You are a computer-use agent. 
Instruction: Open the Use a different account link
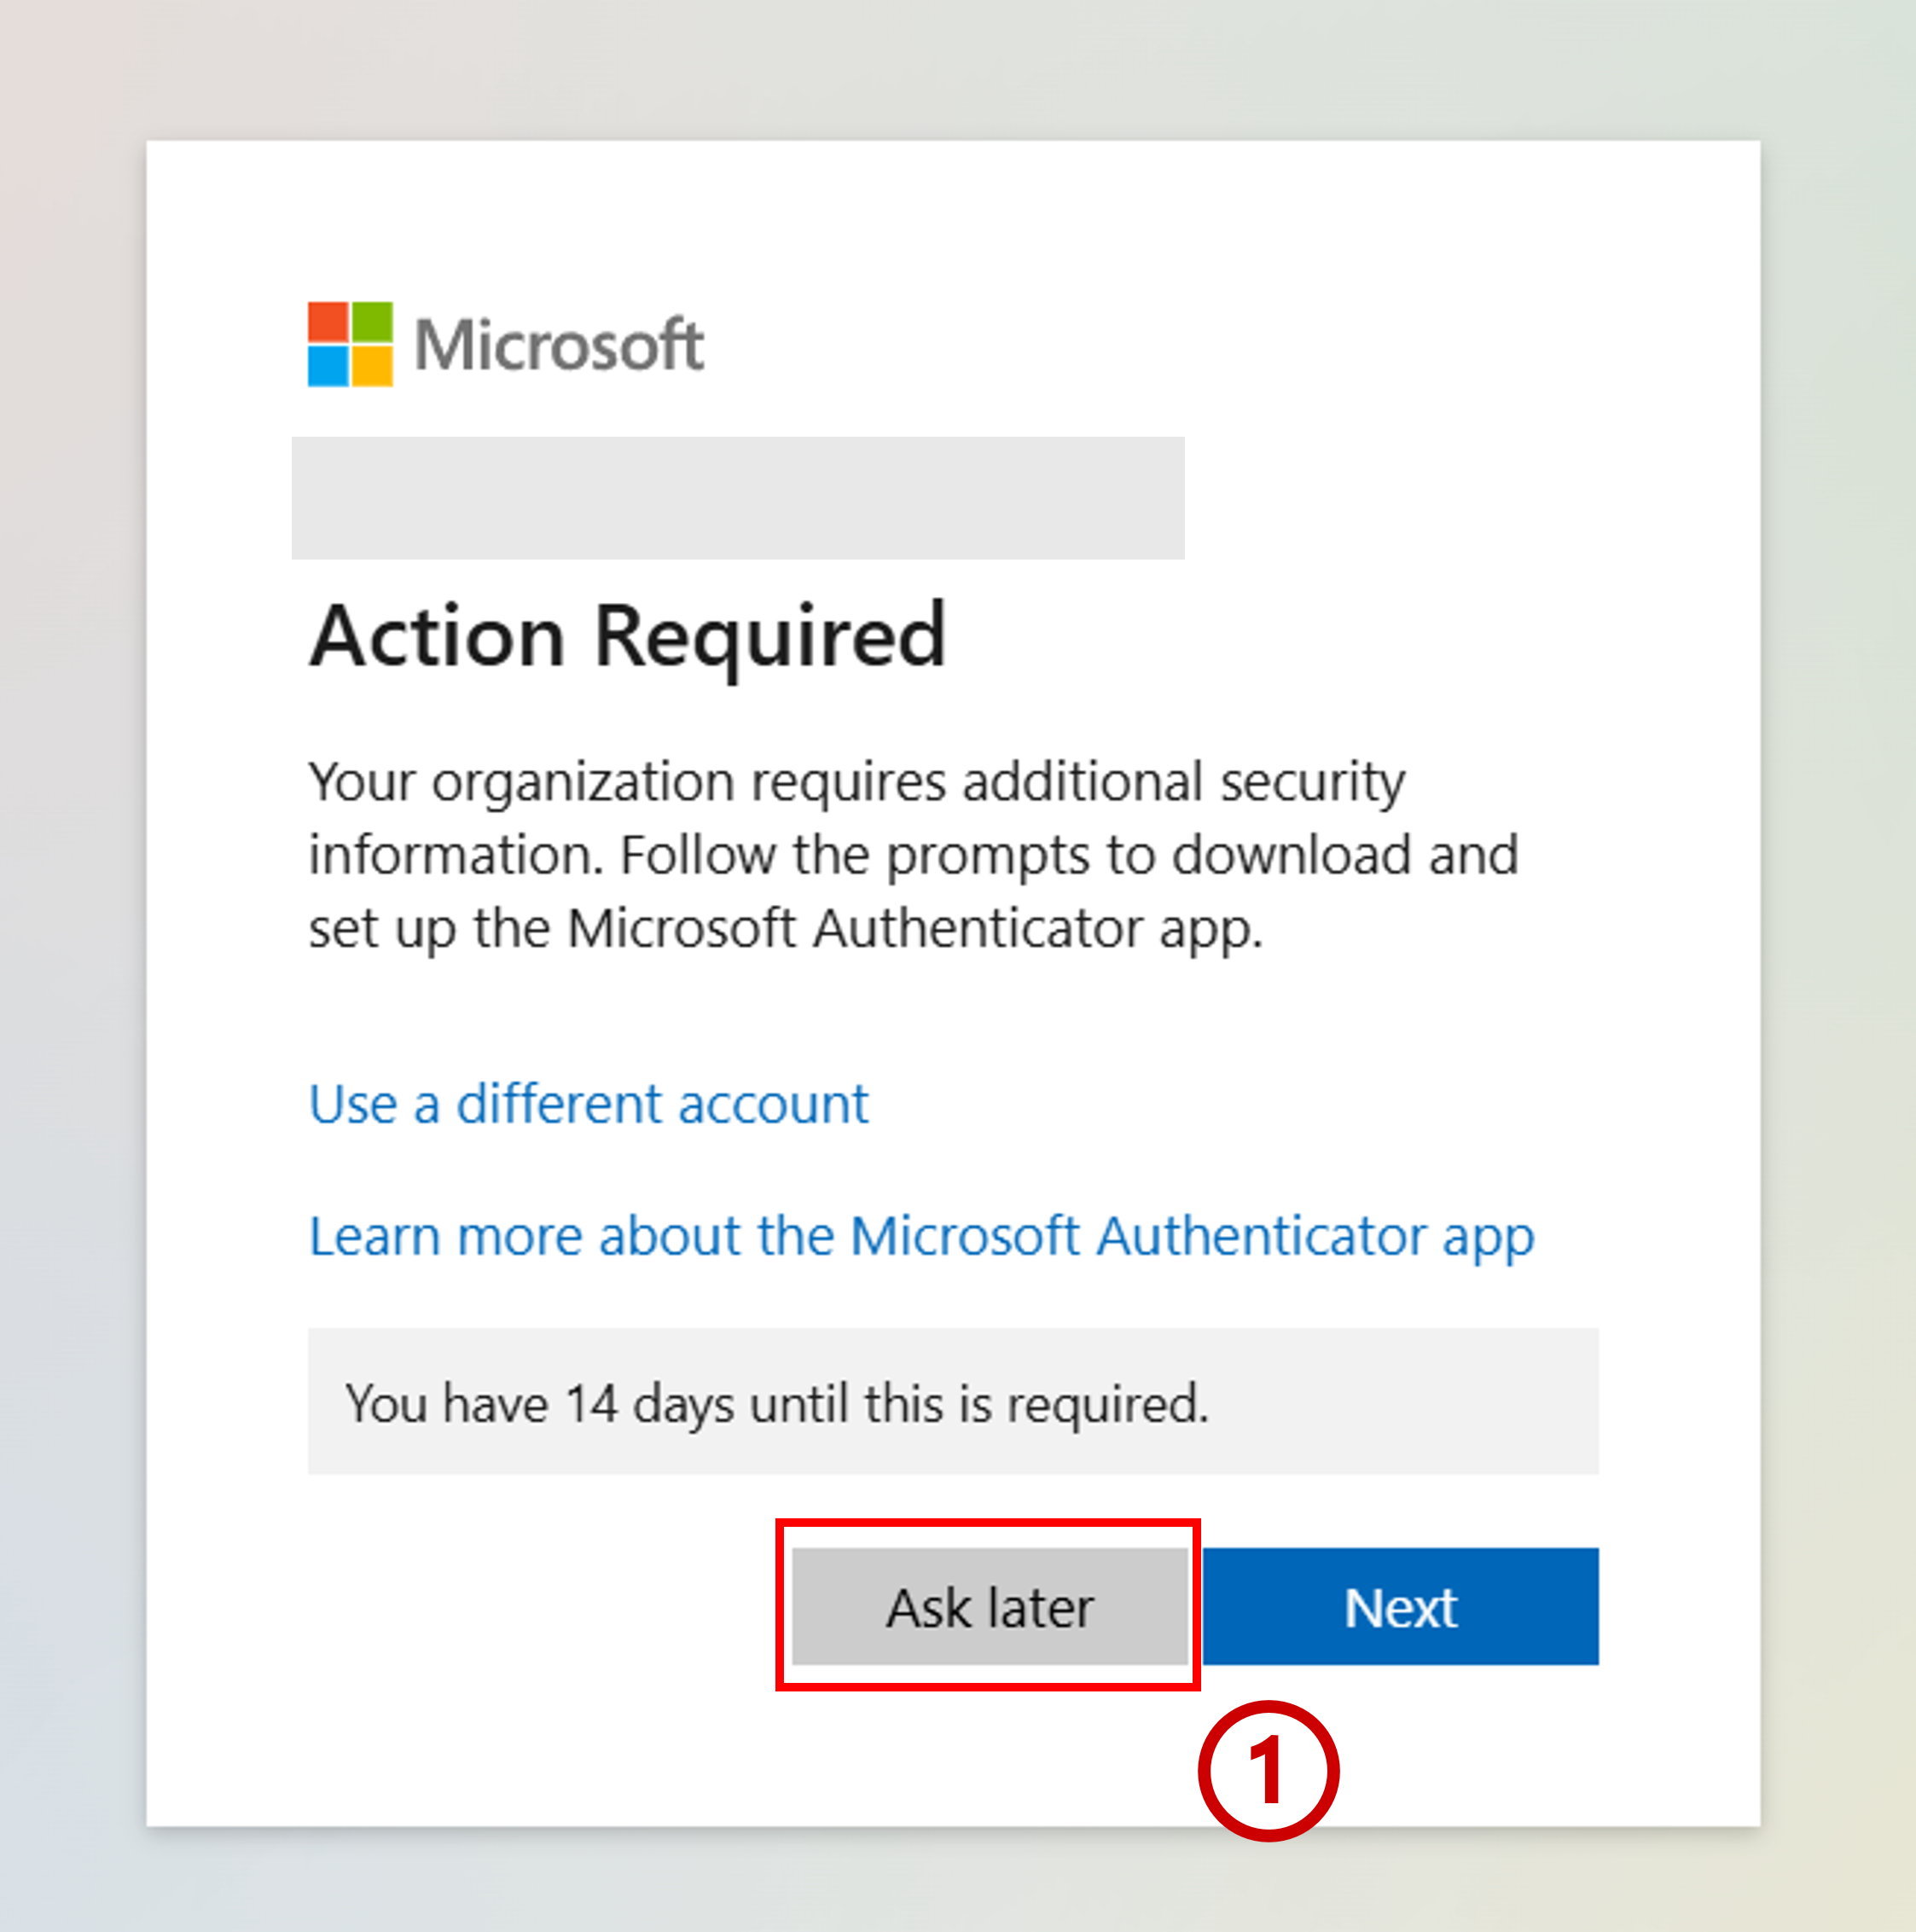[x=589, y=1105]
